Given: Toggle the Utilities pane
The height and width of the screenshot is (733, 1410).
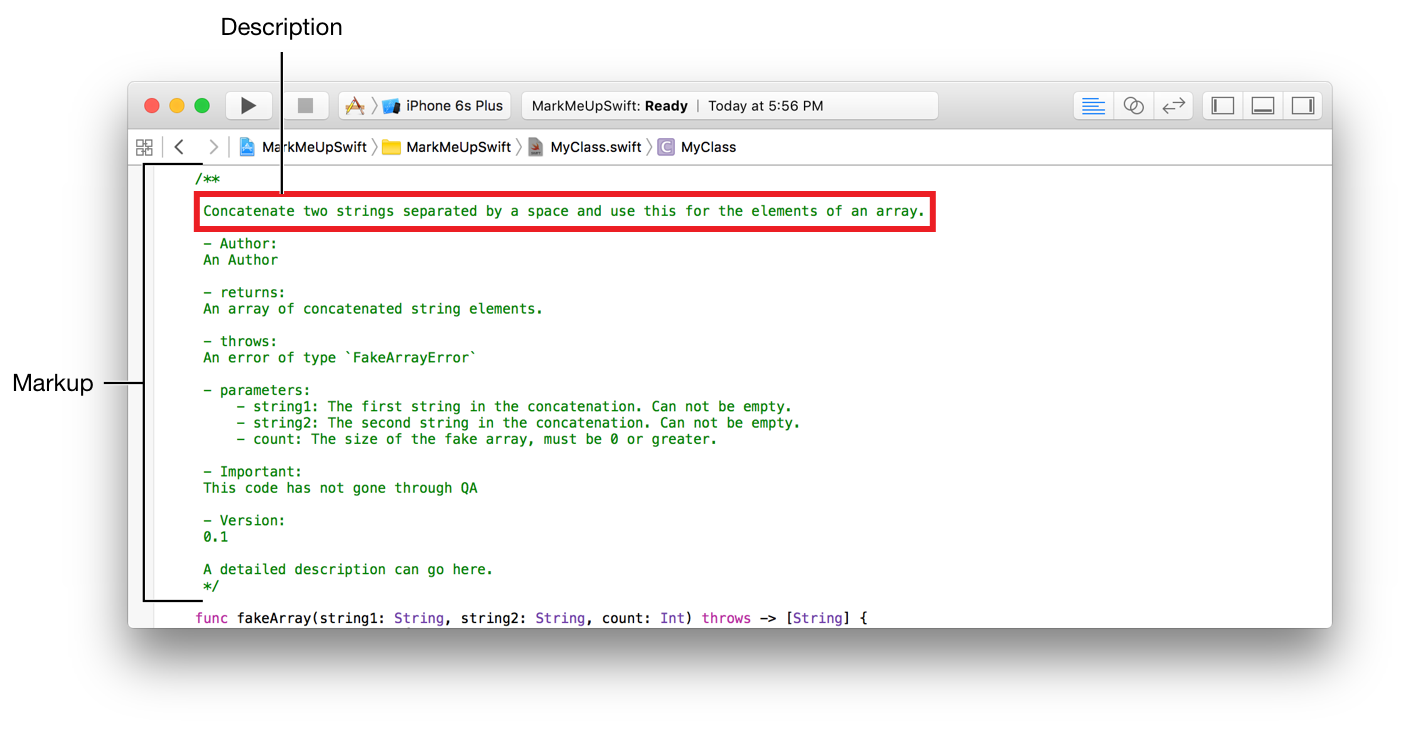Looking at the screenshot, I should [x=1302, y=106].
